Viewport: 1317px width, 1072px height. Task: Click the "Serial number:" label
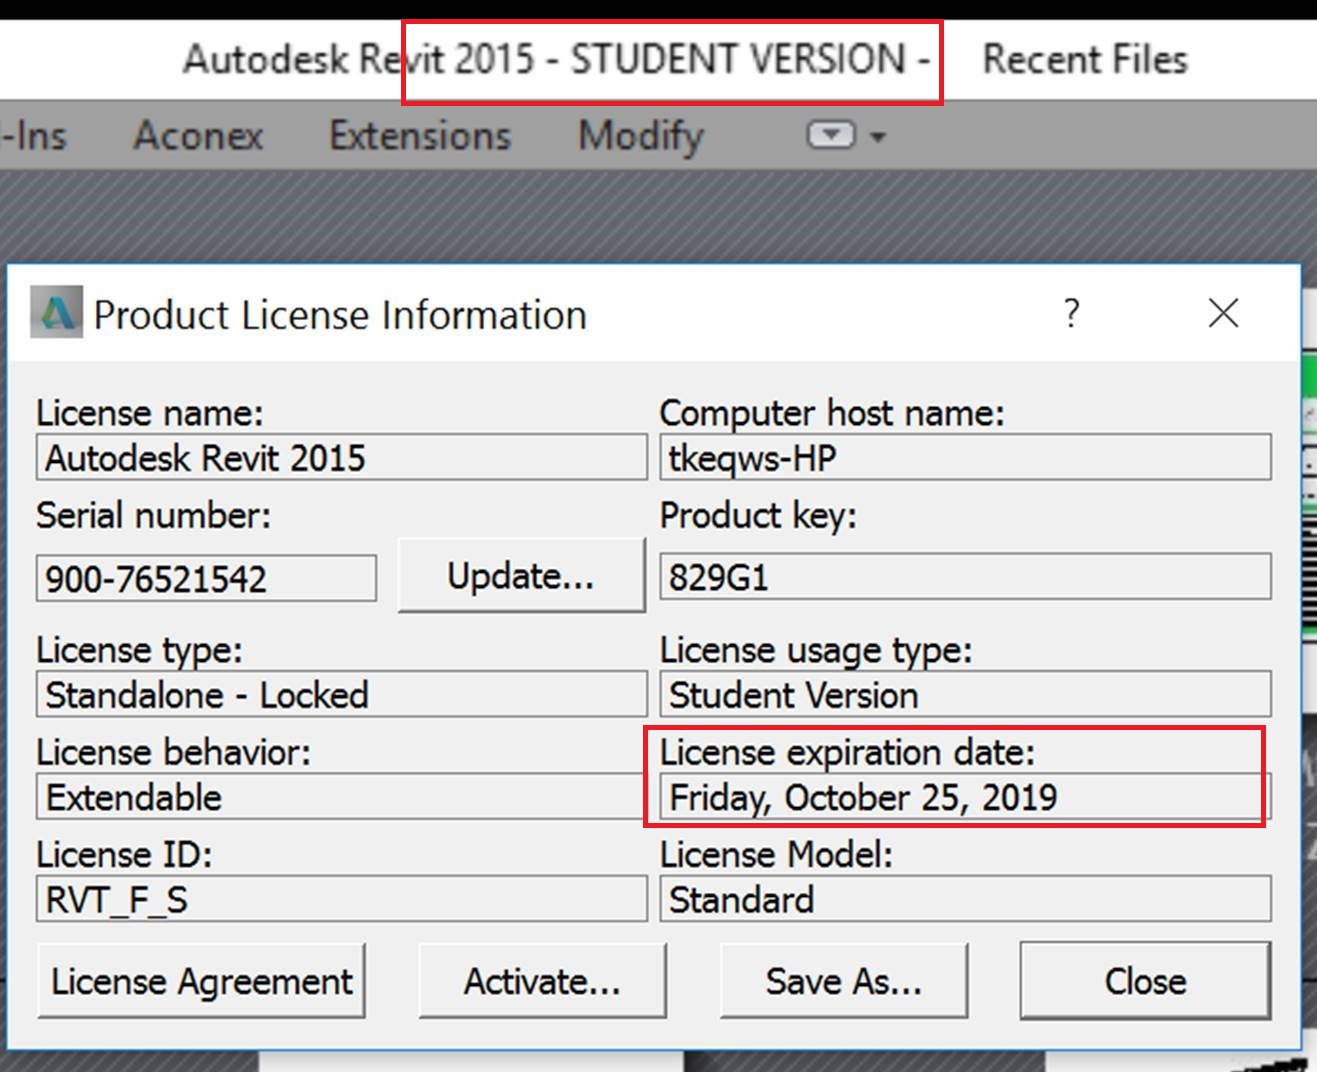[153, 515]
